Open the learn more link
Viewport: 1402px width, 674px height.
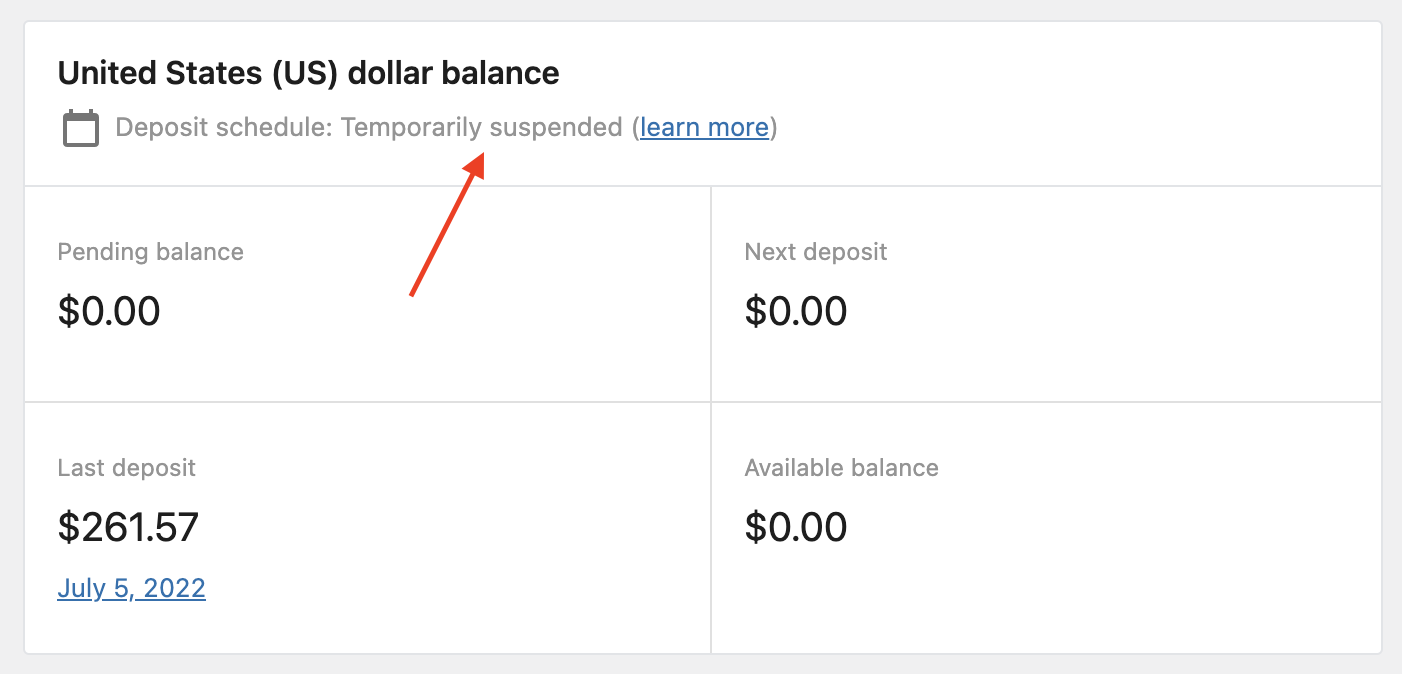click(x=704, y=127)
